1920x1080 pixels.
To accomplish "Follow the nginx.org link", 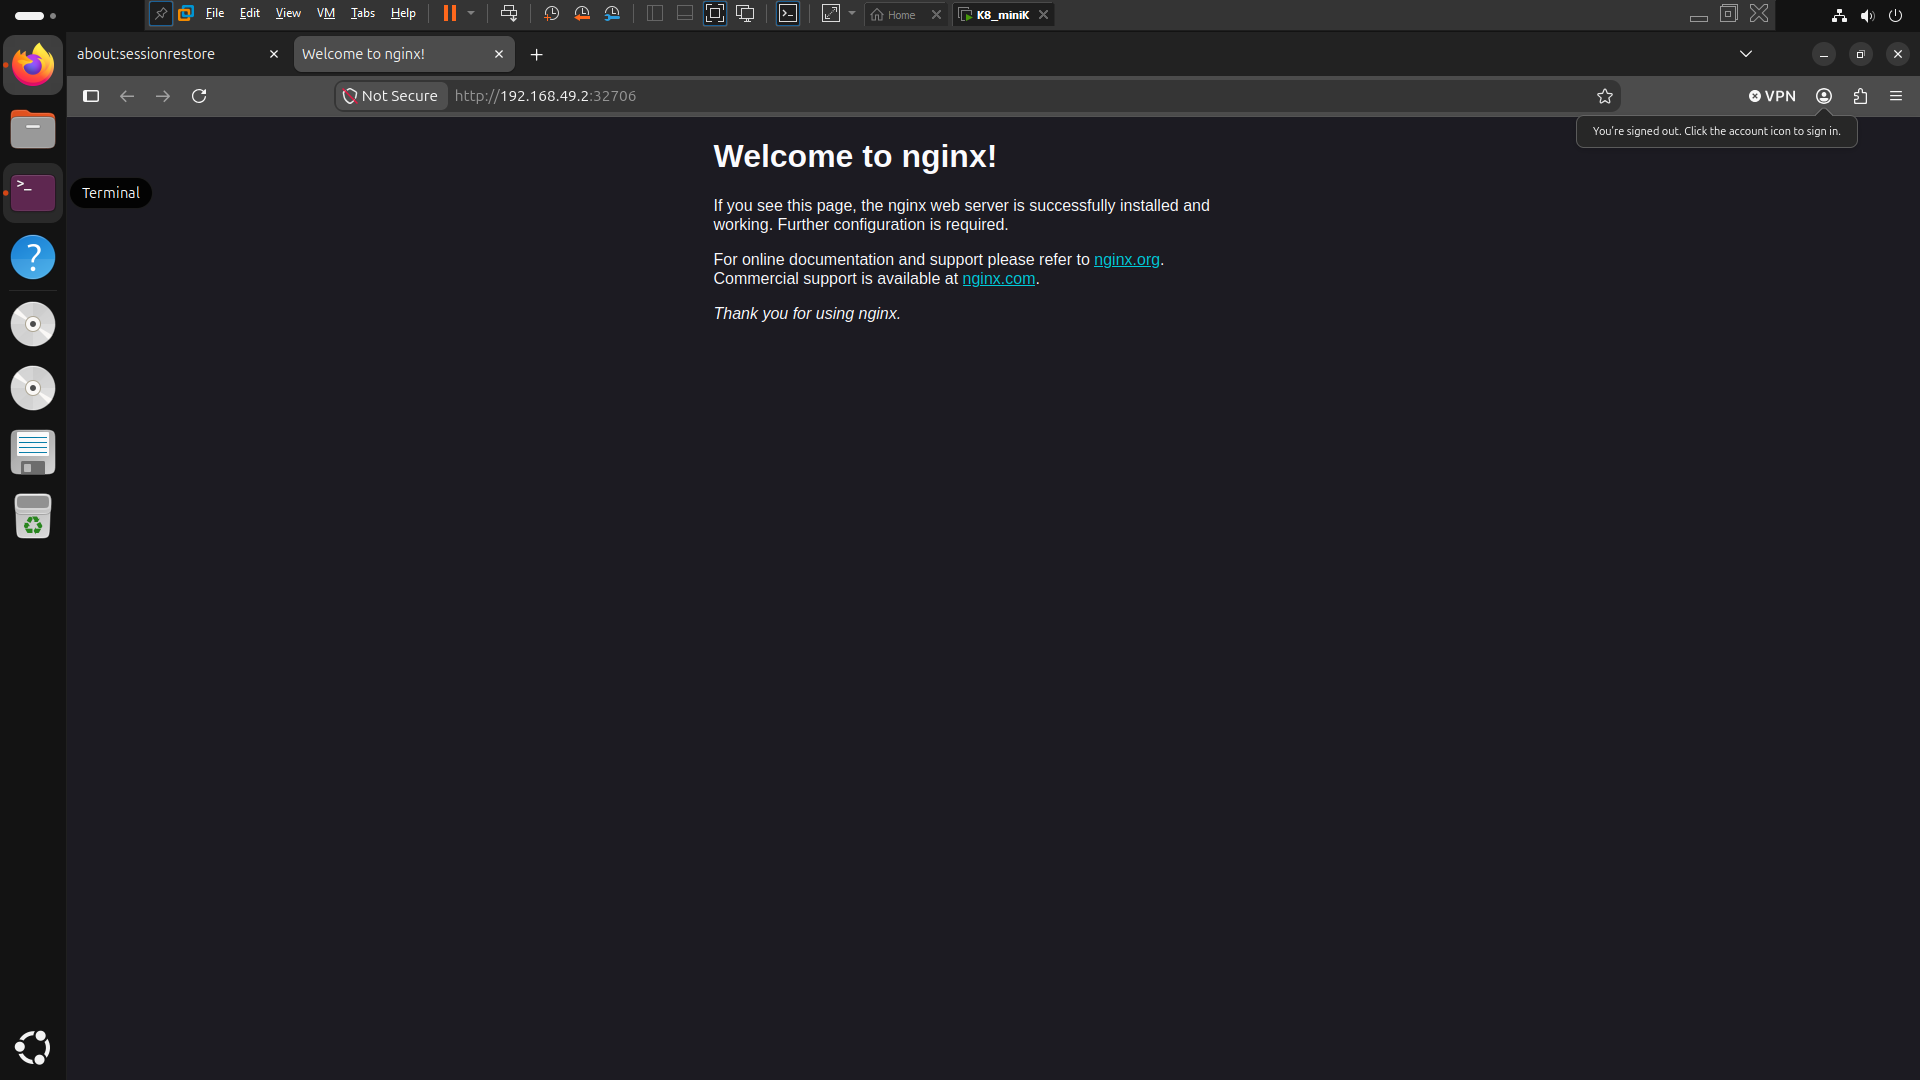I will click(x=1126, y=260).
